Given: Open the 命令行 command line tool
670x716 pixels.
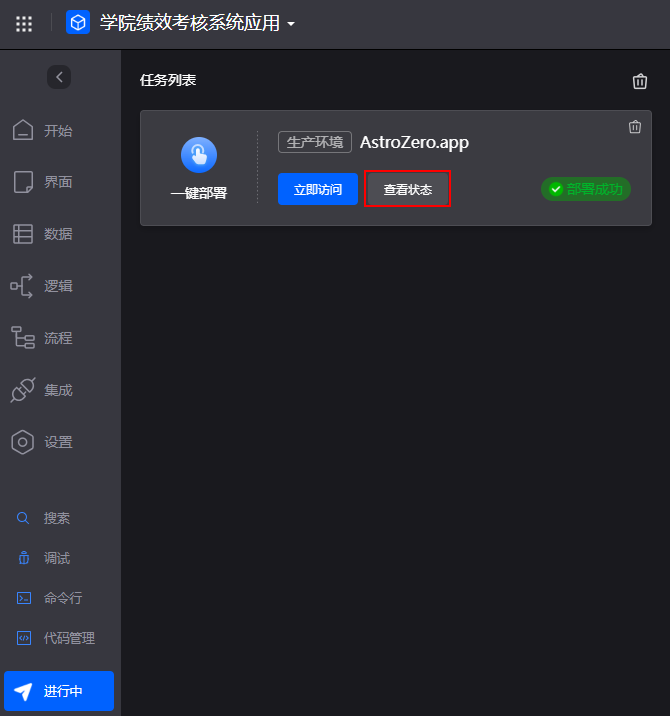Looking at the screenshot, I should point(49,598).
